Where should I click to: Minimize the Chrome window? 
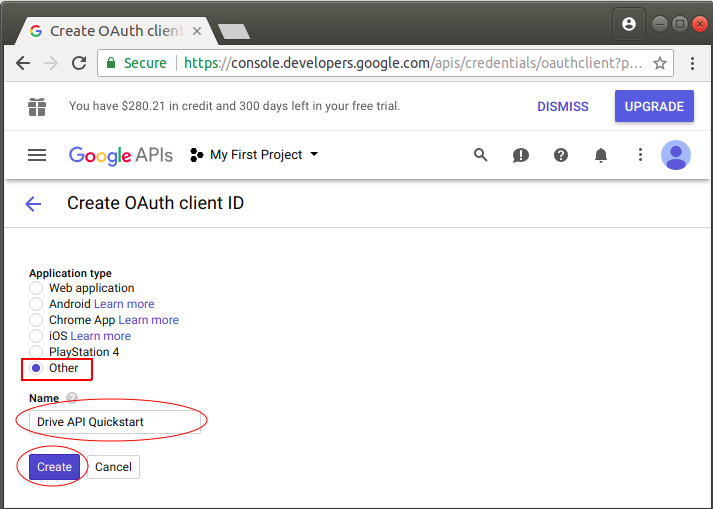[660, 24]
